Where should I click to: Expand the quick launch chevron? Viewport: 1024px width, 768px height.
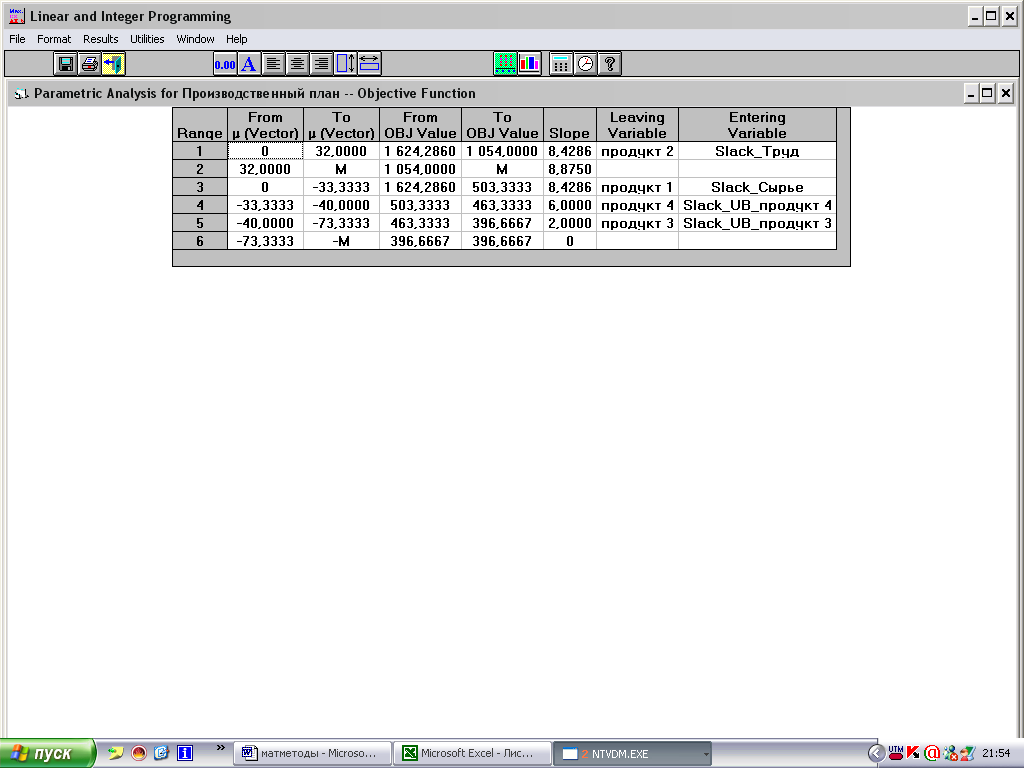[x=221, y=748]
